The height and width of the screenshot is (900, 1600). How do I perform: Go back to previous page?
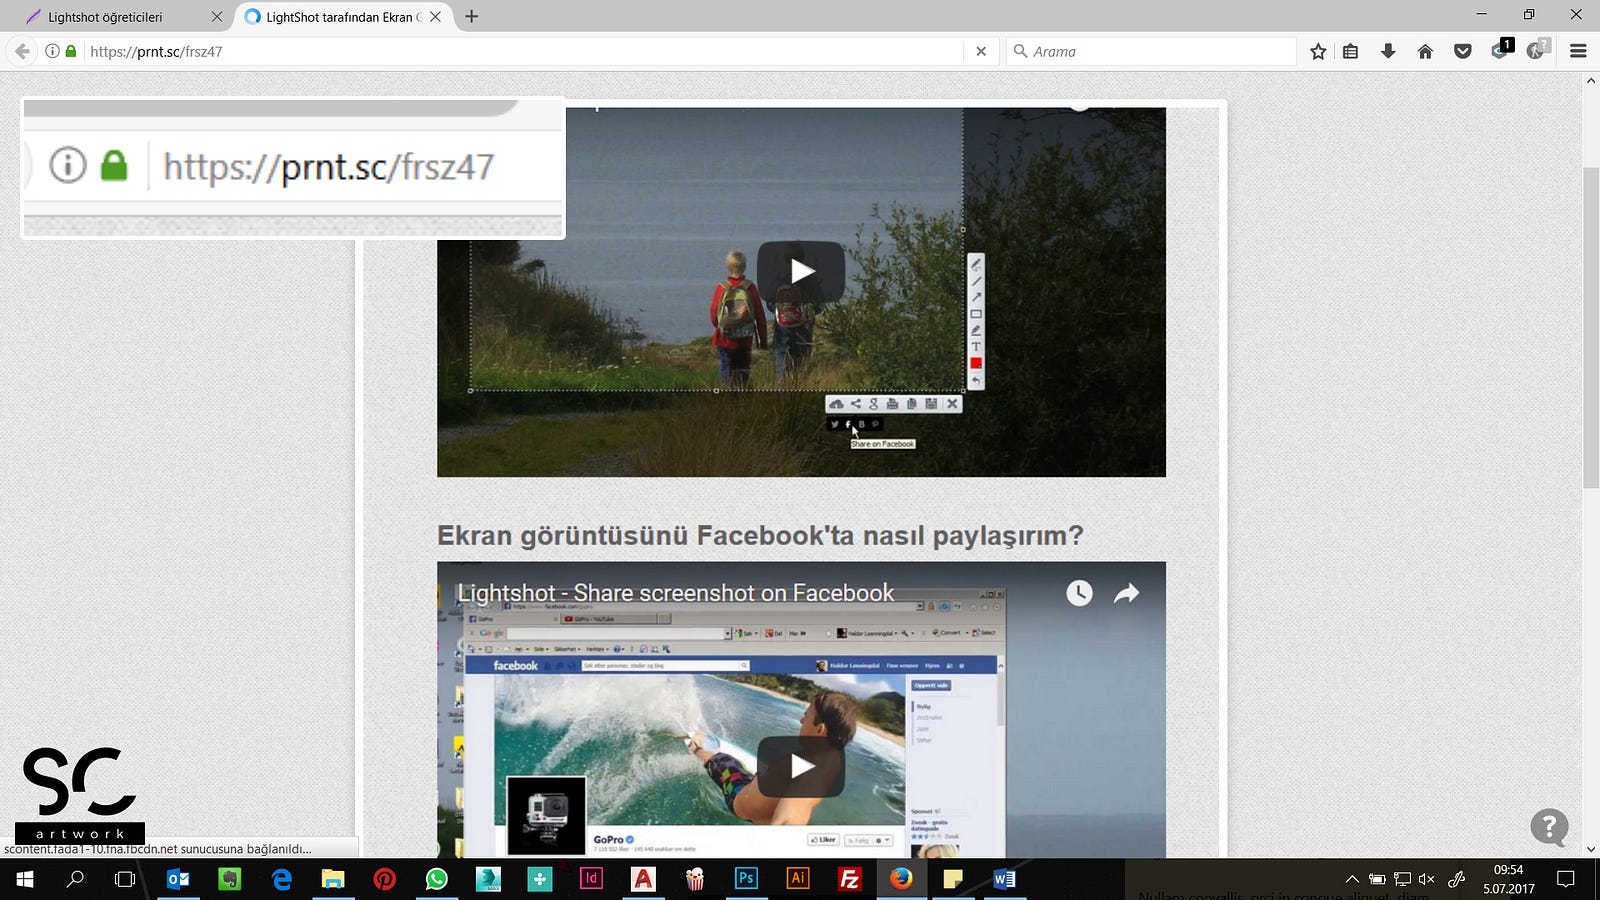click(x=22, y=51)
